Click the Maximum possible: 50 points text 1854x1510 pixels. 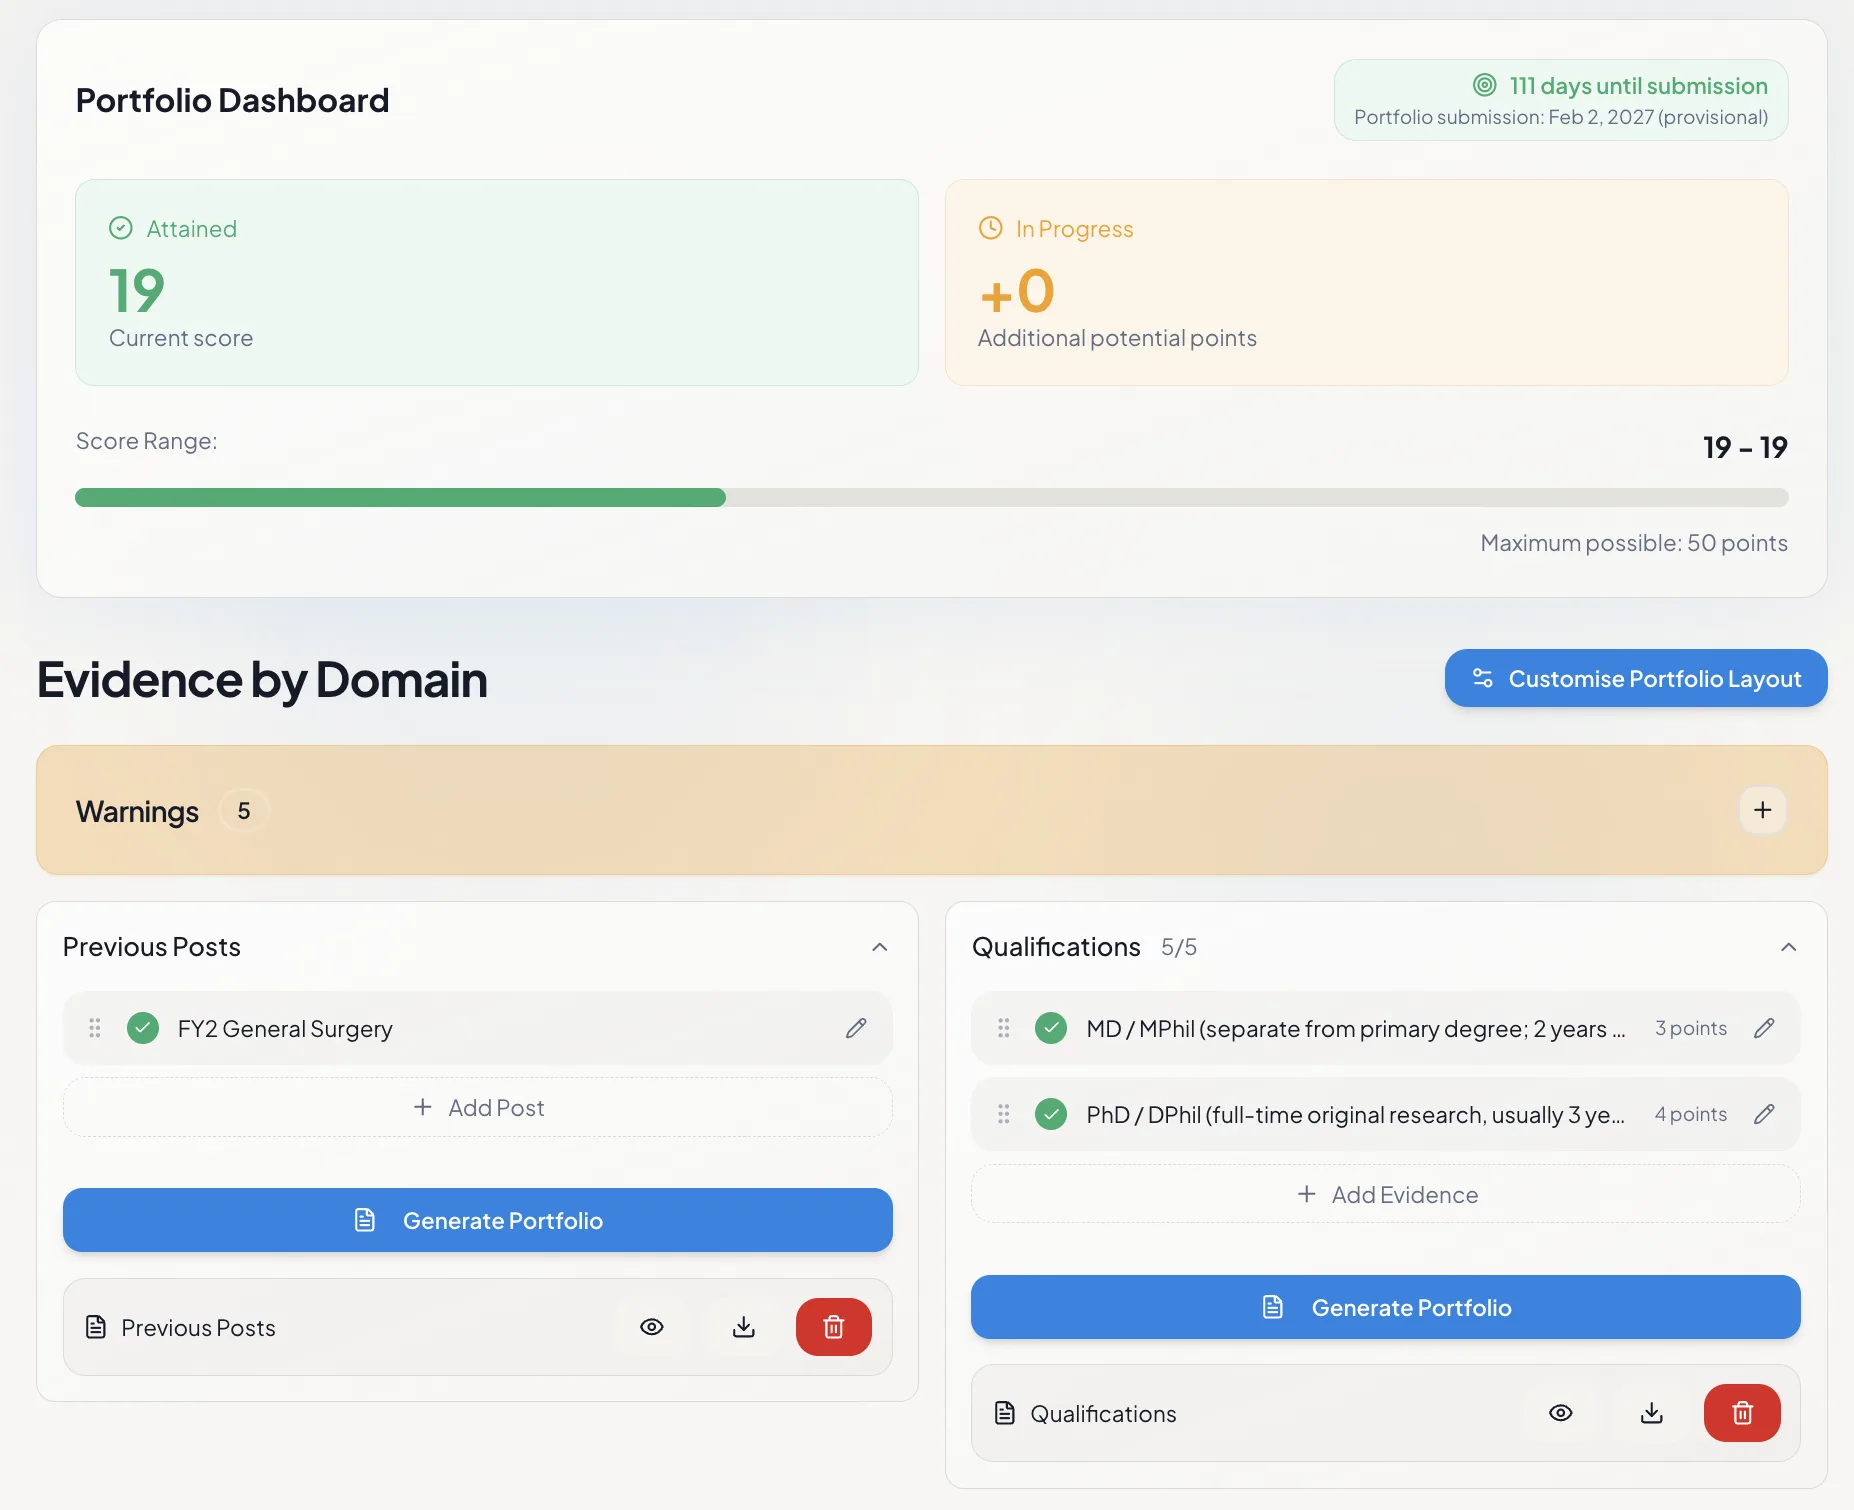(1634, 543)
